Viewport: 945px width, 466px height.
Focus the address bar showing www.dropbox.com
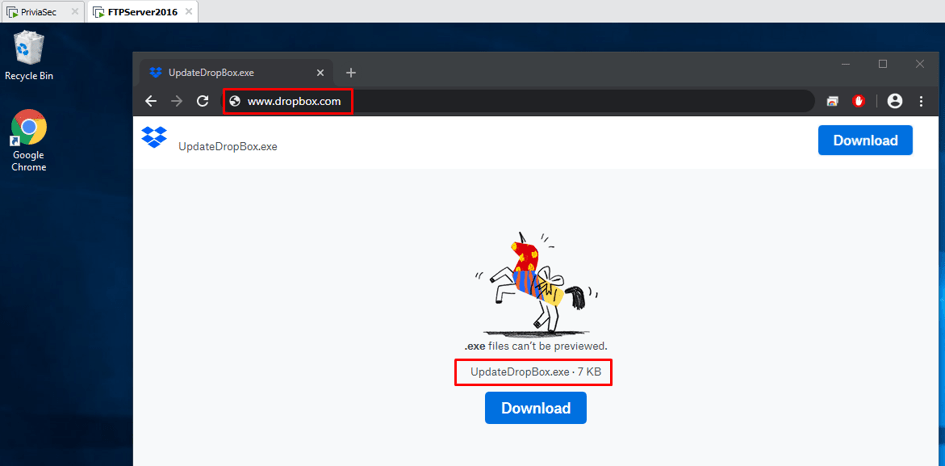518,101
